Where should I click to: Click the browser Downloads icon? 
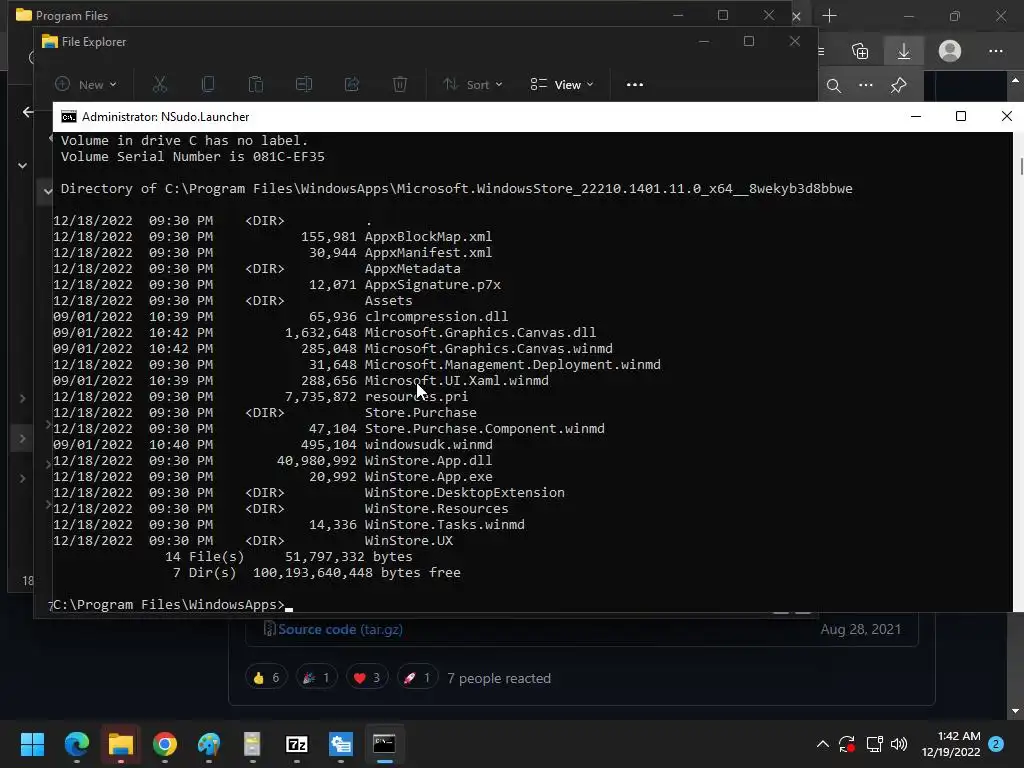[x=904, y=51]
